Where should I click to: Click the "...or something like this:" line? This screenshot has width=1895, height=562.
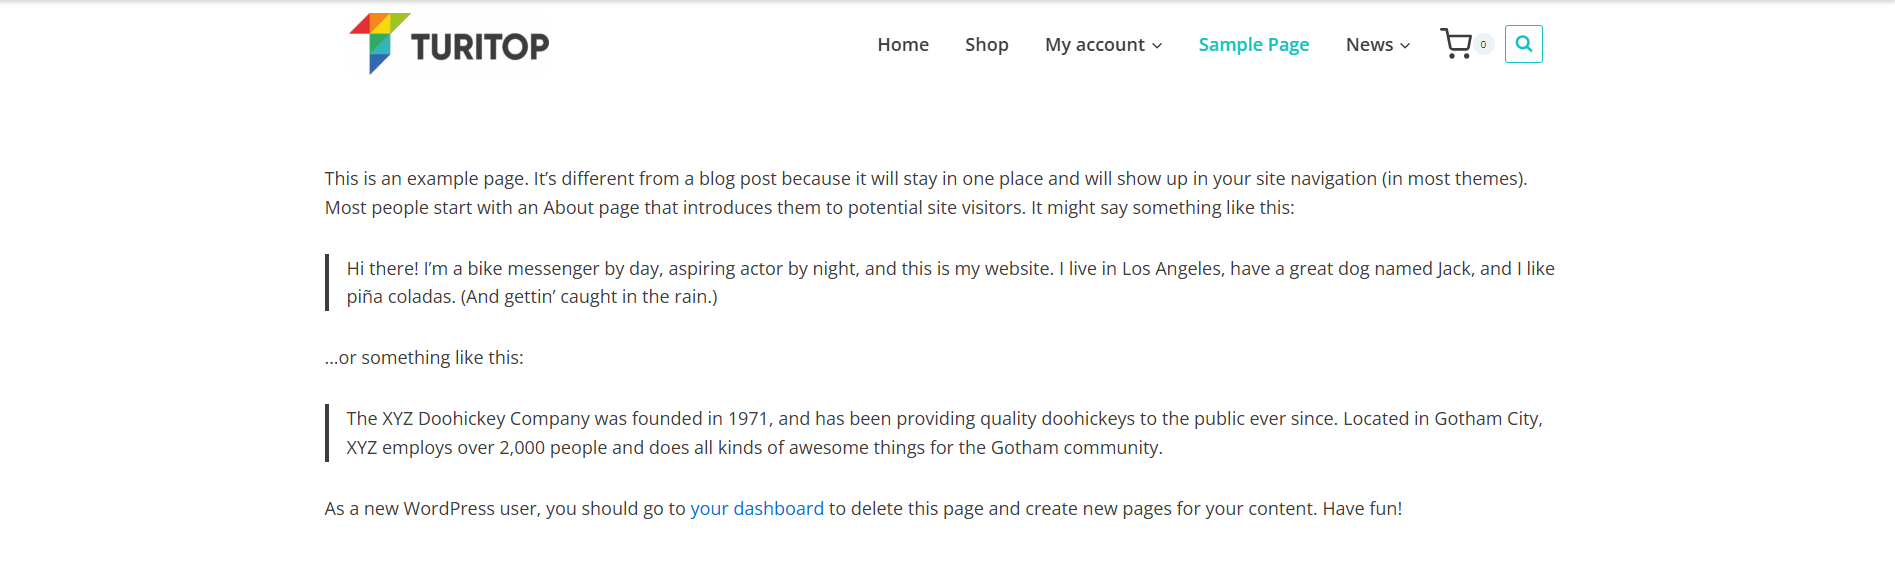(x=424, y=358)
